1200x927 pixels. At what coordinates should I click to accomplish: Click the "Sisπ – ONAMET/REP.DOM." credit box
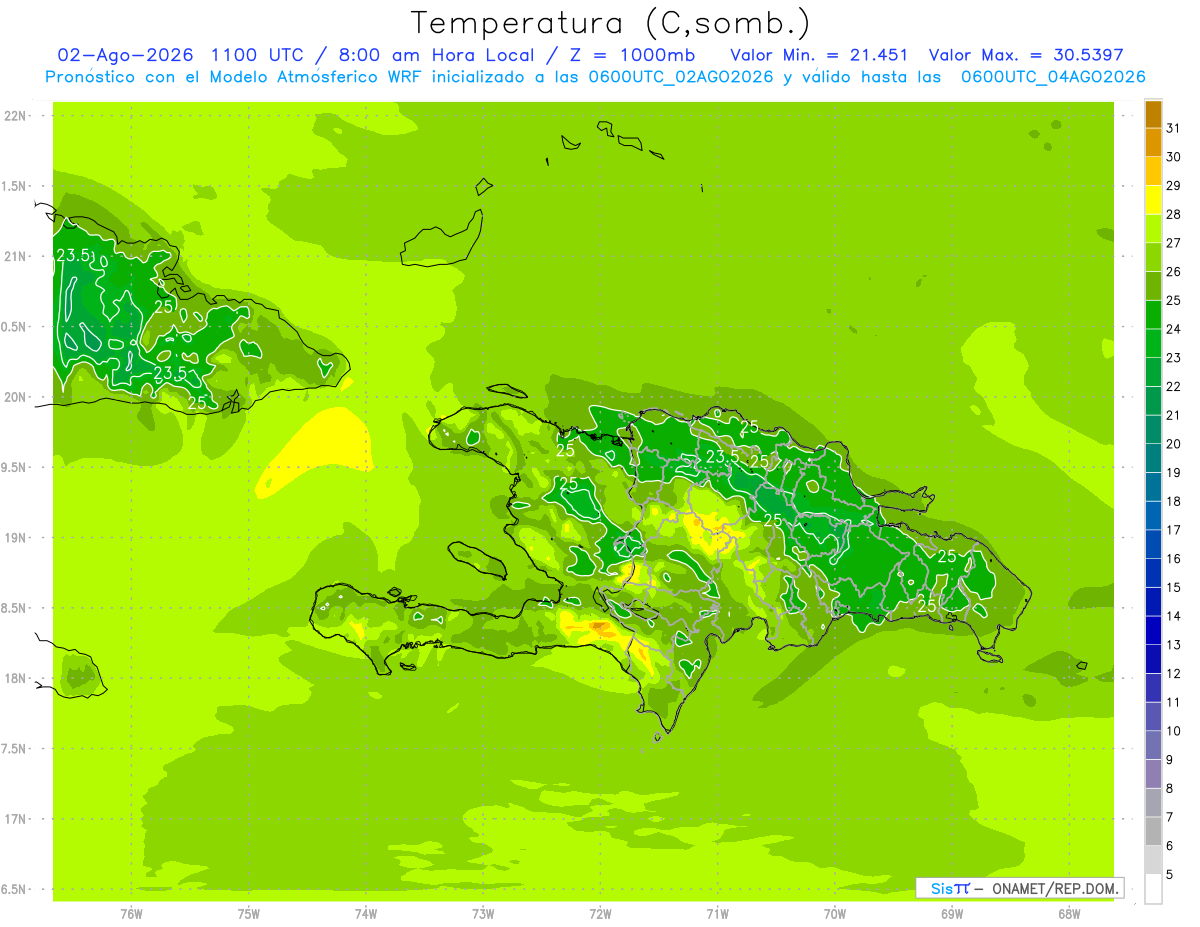tap(1020, 888)
